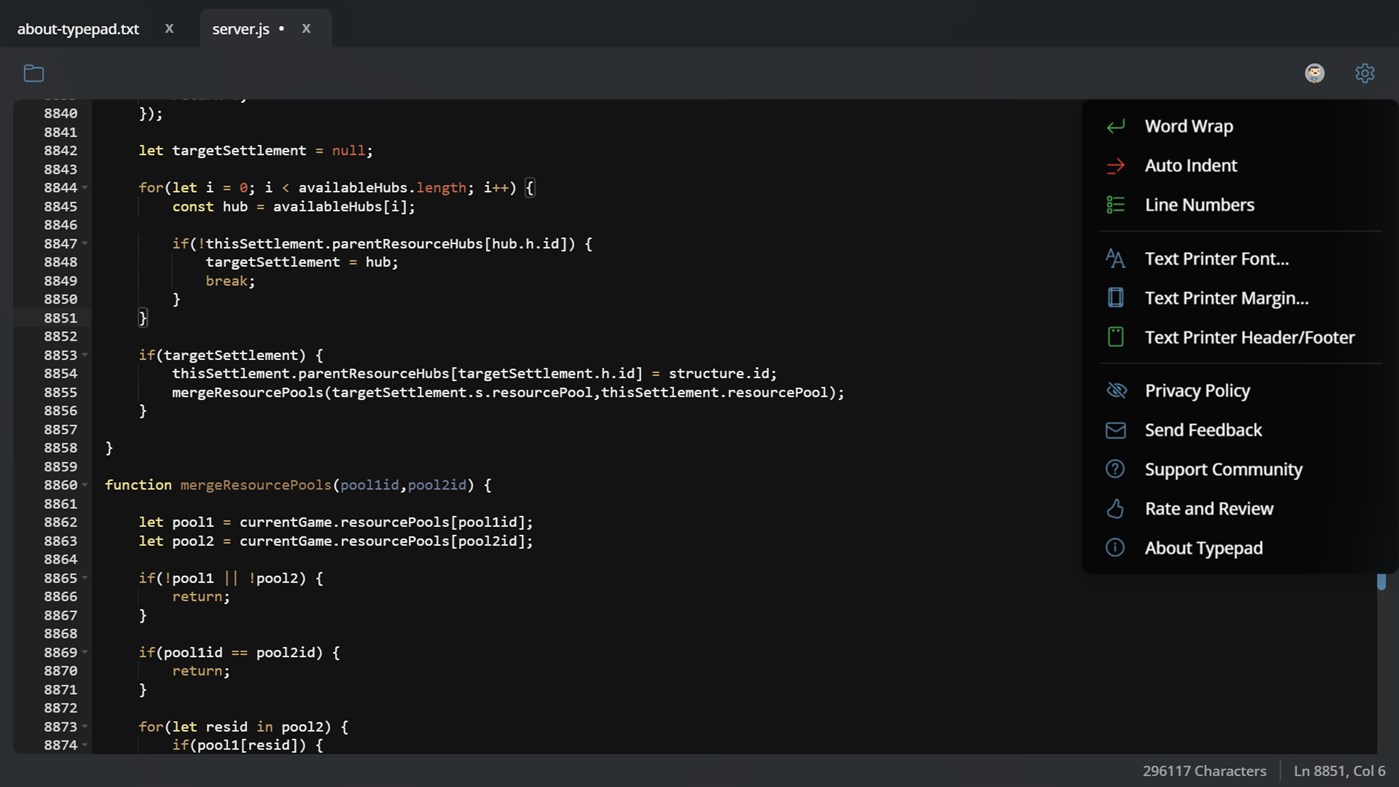
Task: Toggle Line Numbers display
Action: point(1199,204)
